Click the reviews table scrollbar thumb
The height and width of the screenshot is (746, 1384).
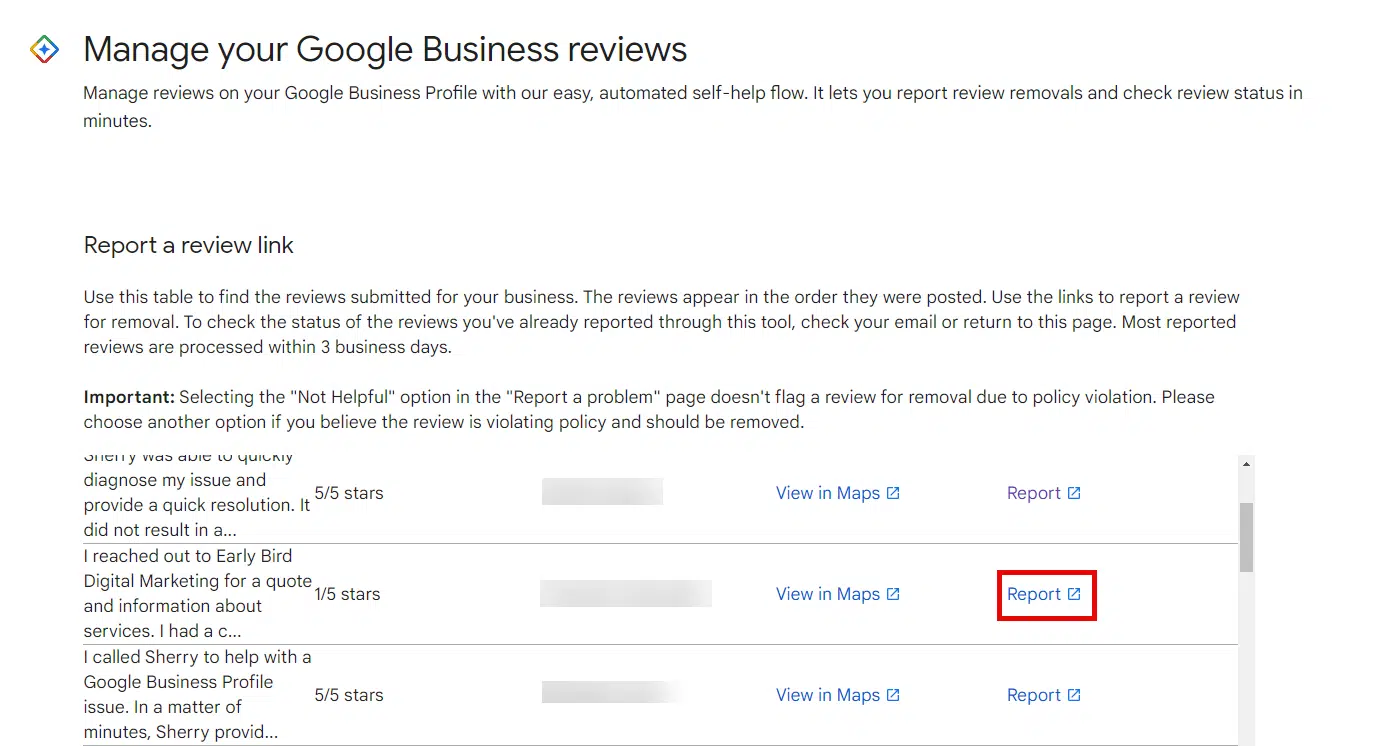pyautogui.click(x=1246, y=537)
